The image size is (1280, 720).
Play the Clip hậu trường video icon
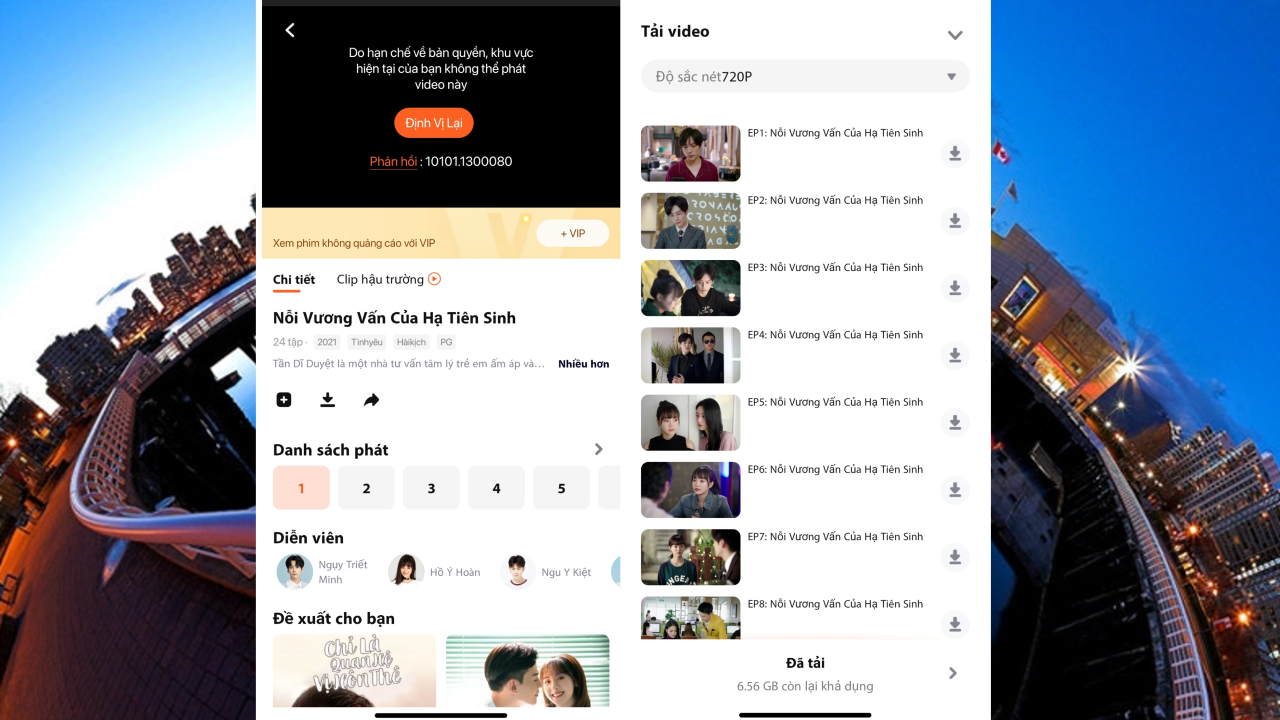tap(432, 279)
